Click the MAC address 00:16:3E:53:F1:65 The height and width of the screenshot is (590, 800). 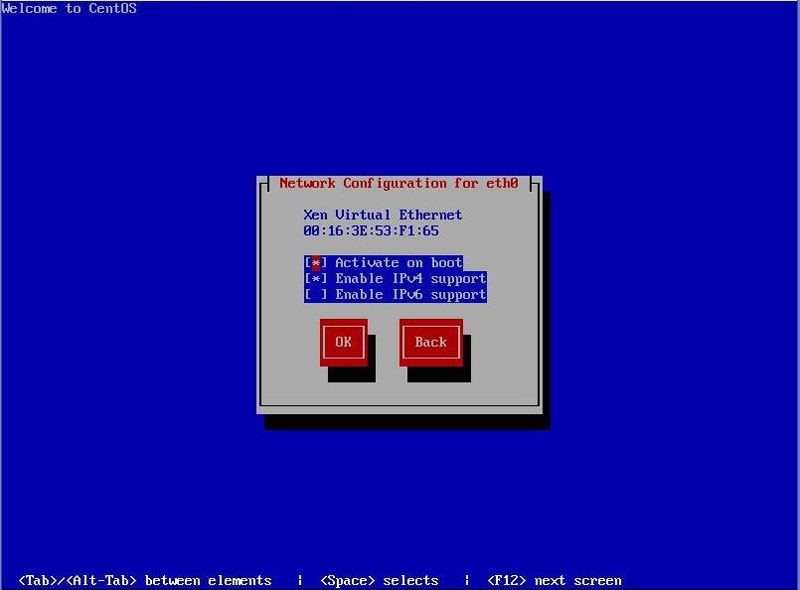[371, 231]
